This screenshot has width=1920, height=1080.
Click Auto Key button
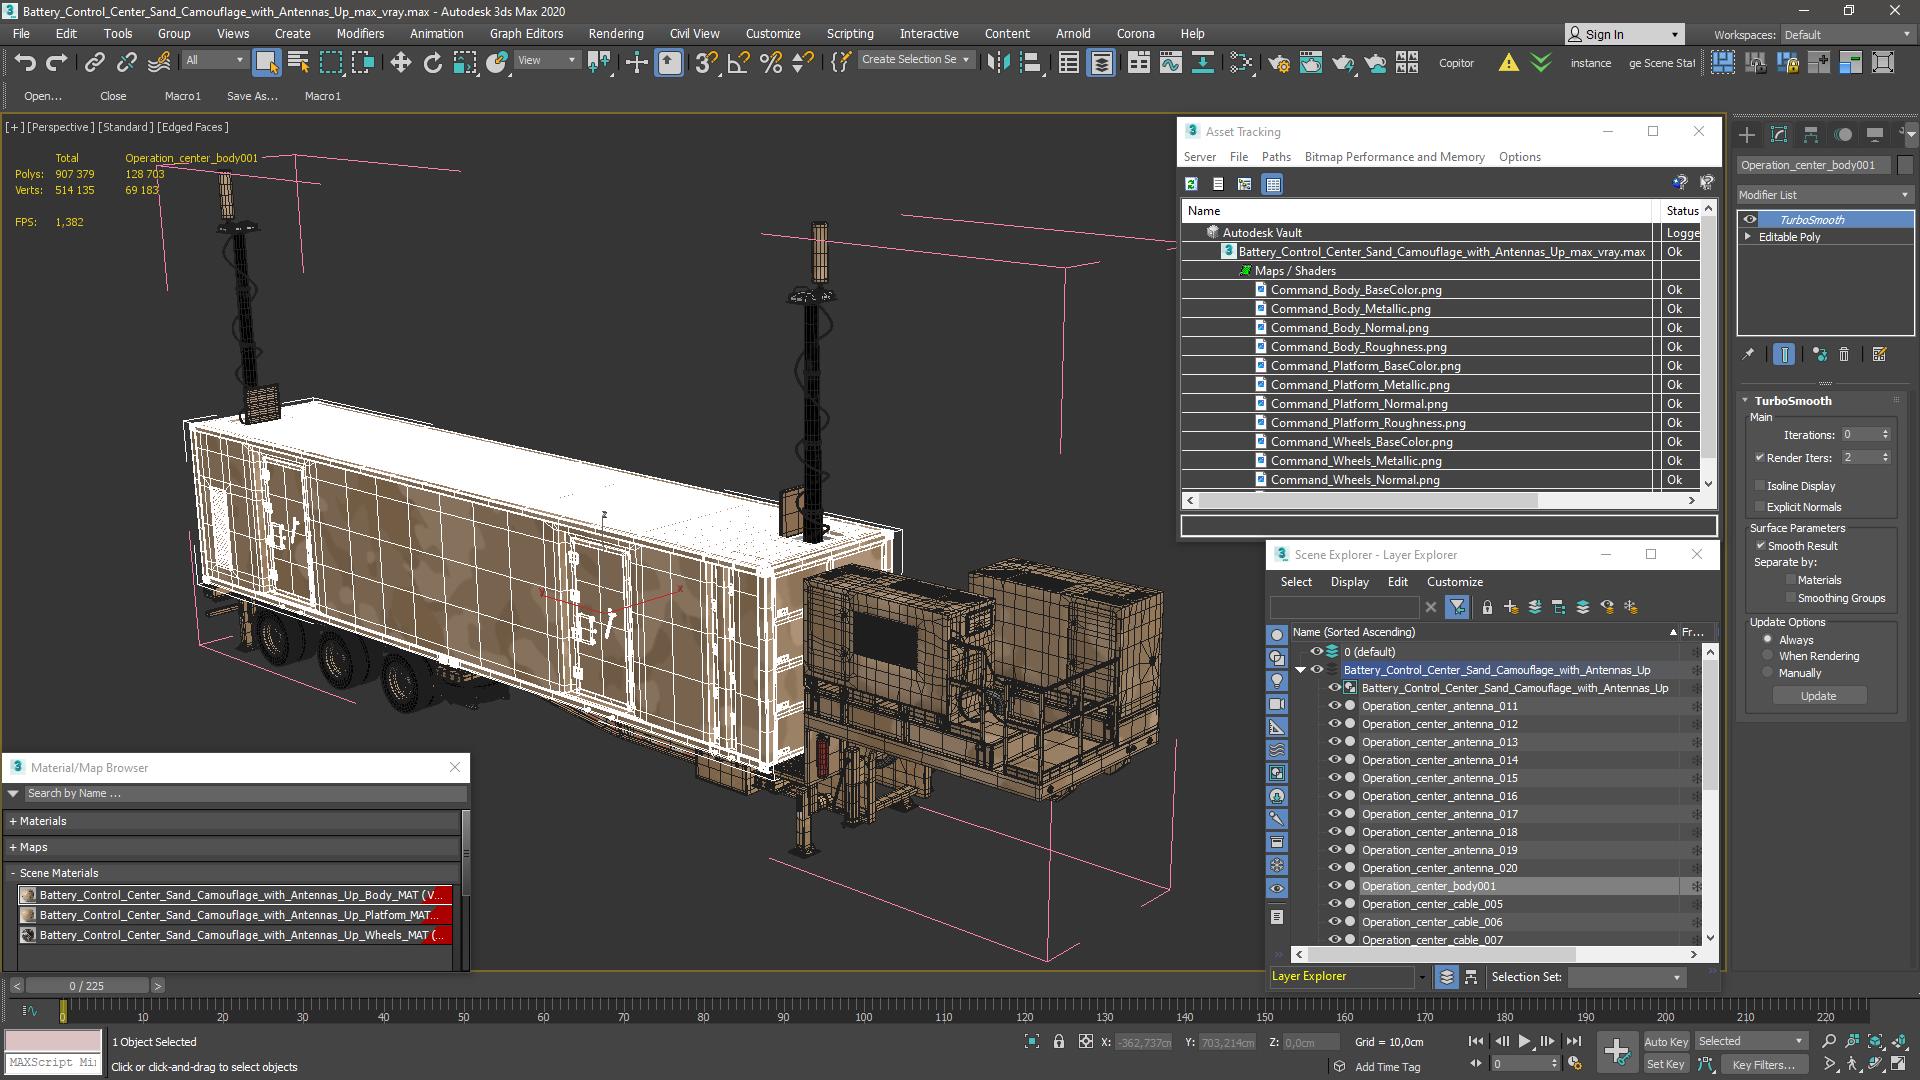tap(1666, 1042)
